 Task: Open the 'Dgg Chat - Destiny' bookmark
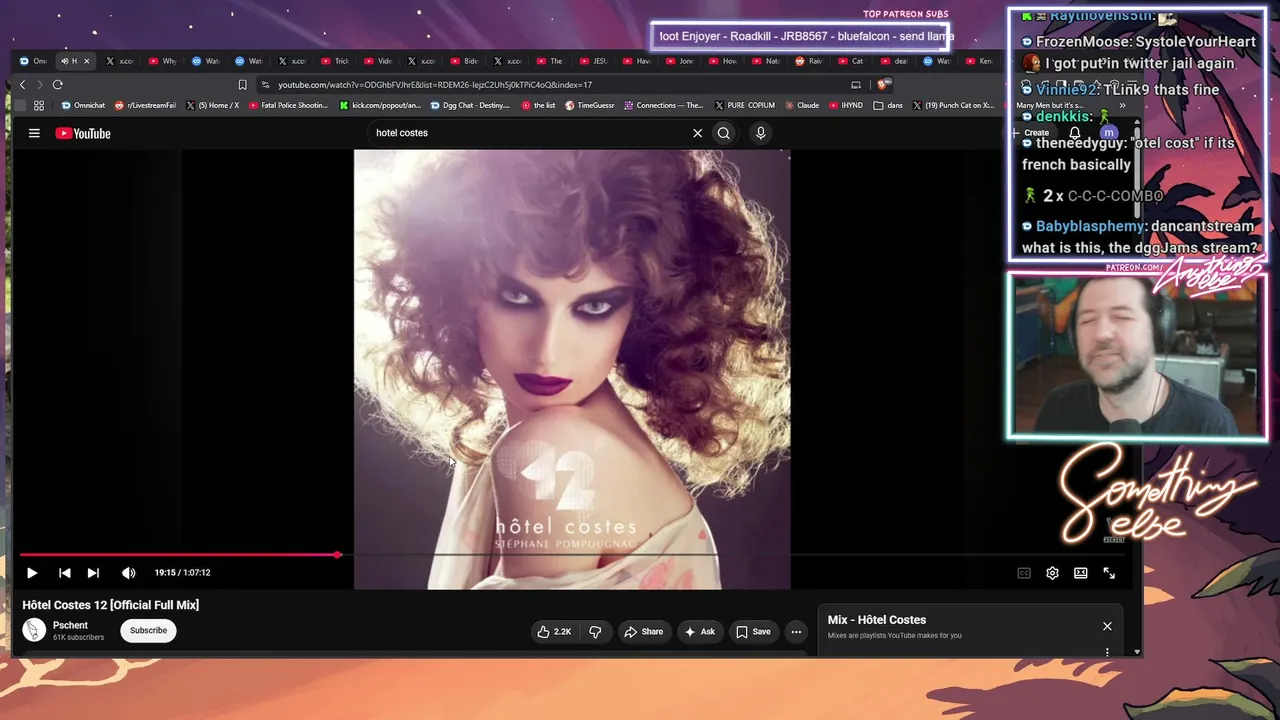(x=471, y=105)
